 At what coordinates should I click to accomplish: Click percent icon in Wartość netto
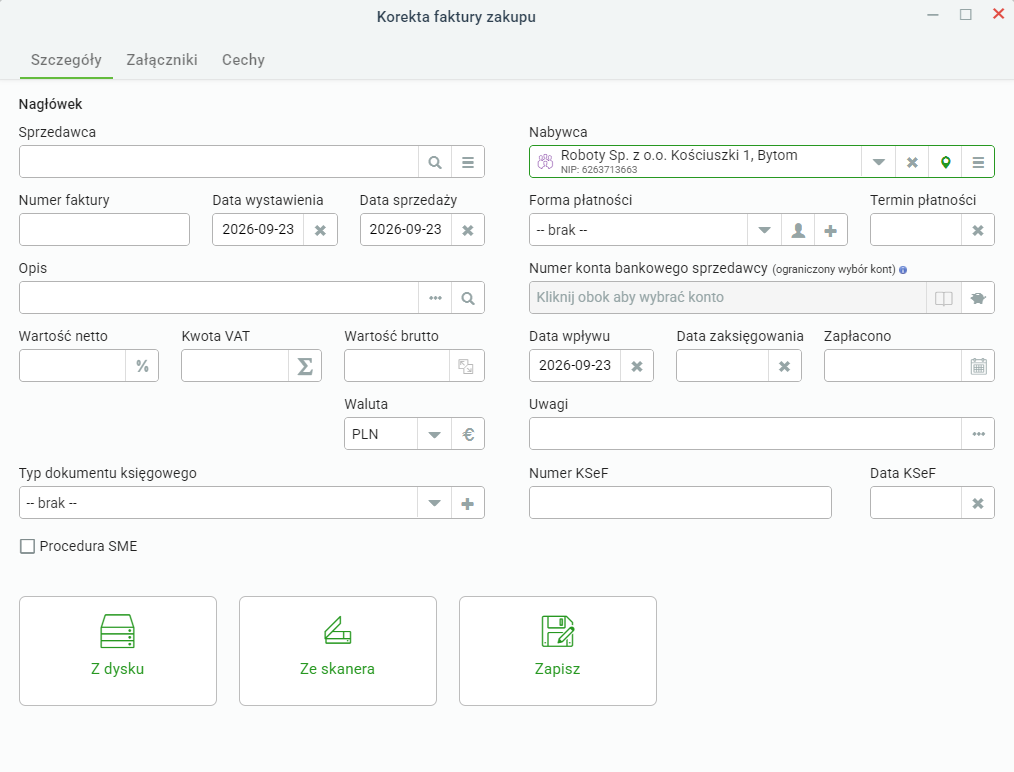click(142, 366)
